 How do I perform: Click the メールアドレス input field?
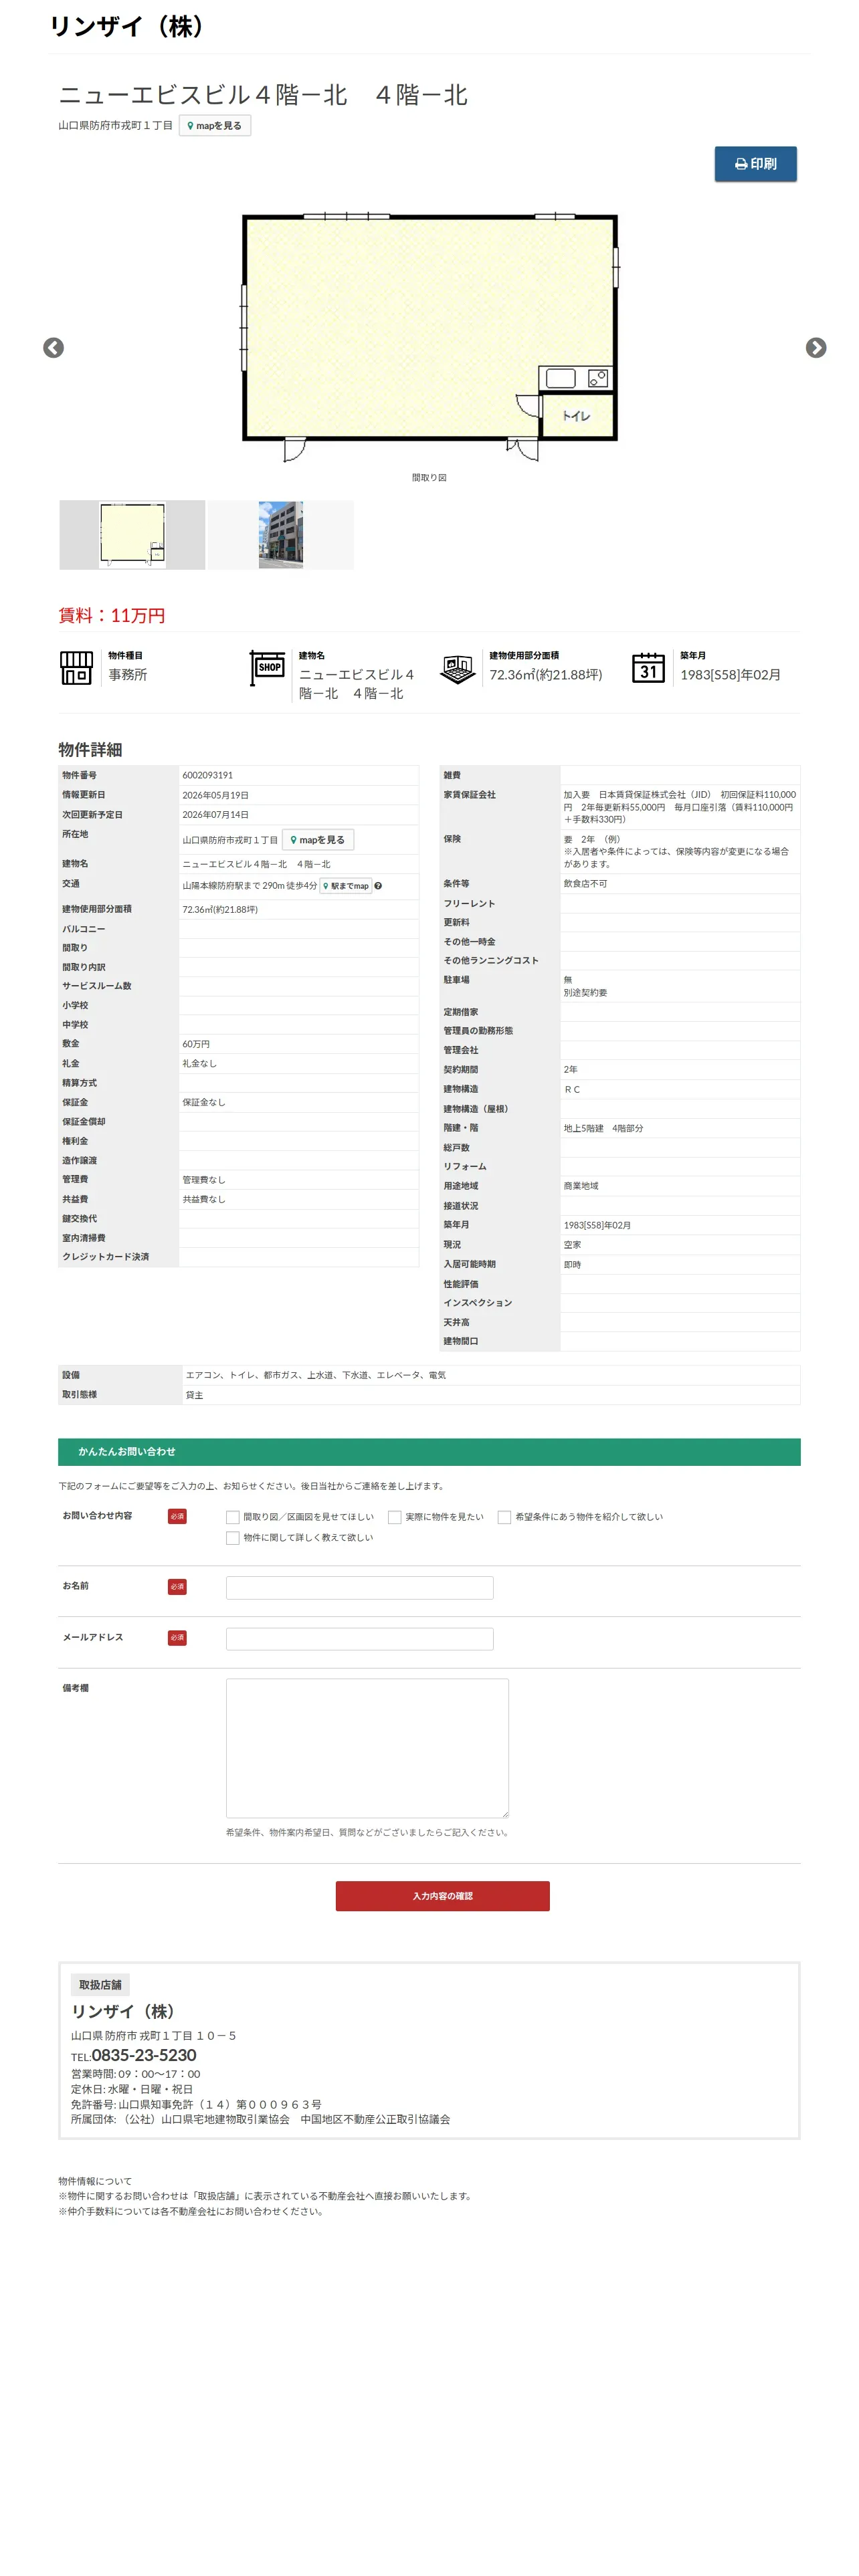[x=359, y=1639]
